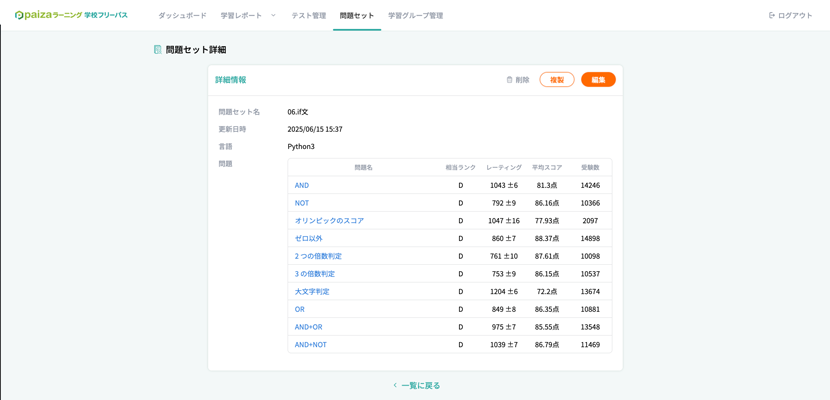Screen dimensions: 830x400
Task: Open the ダッシュボード tab
Action: [x=182, y=15]
